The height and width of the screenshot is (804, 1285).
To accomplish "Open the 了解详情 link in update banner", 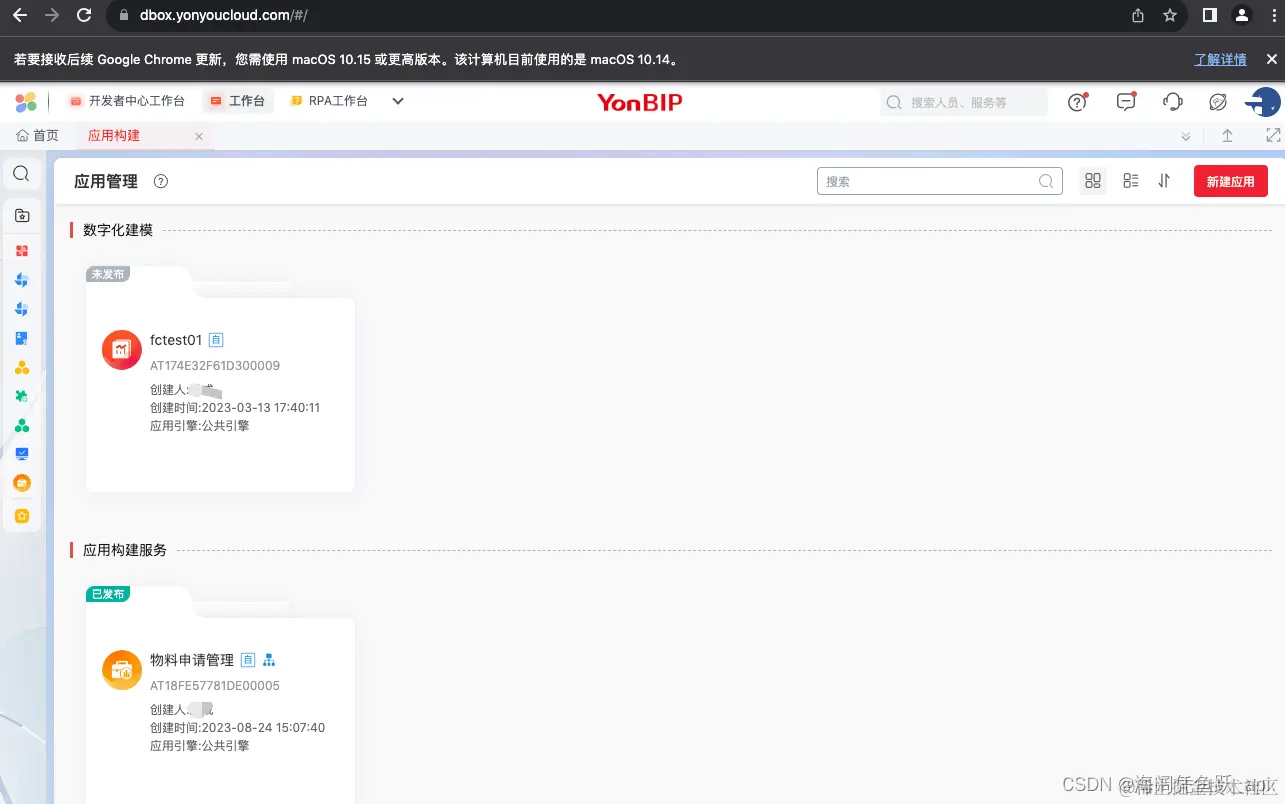I will (1220, 60).
